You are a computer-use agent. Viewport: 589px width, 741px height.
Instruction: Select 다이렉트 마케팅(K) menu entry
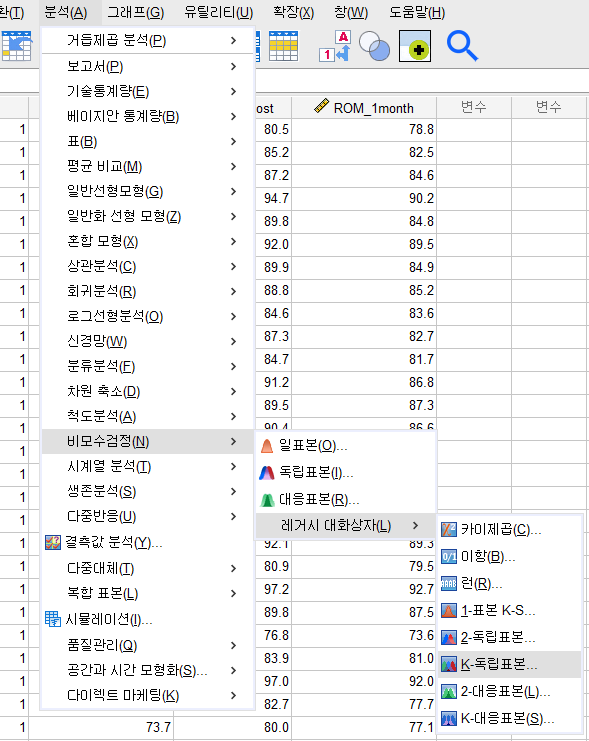tap(148, 695)
